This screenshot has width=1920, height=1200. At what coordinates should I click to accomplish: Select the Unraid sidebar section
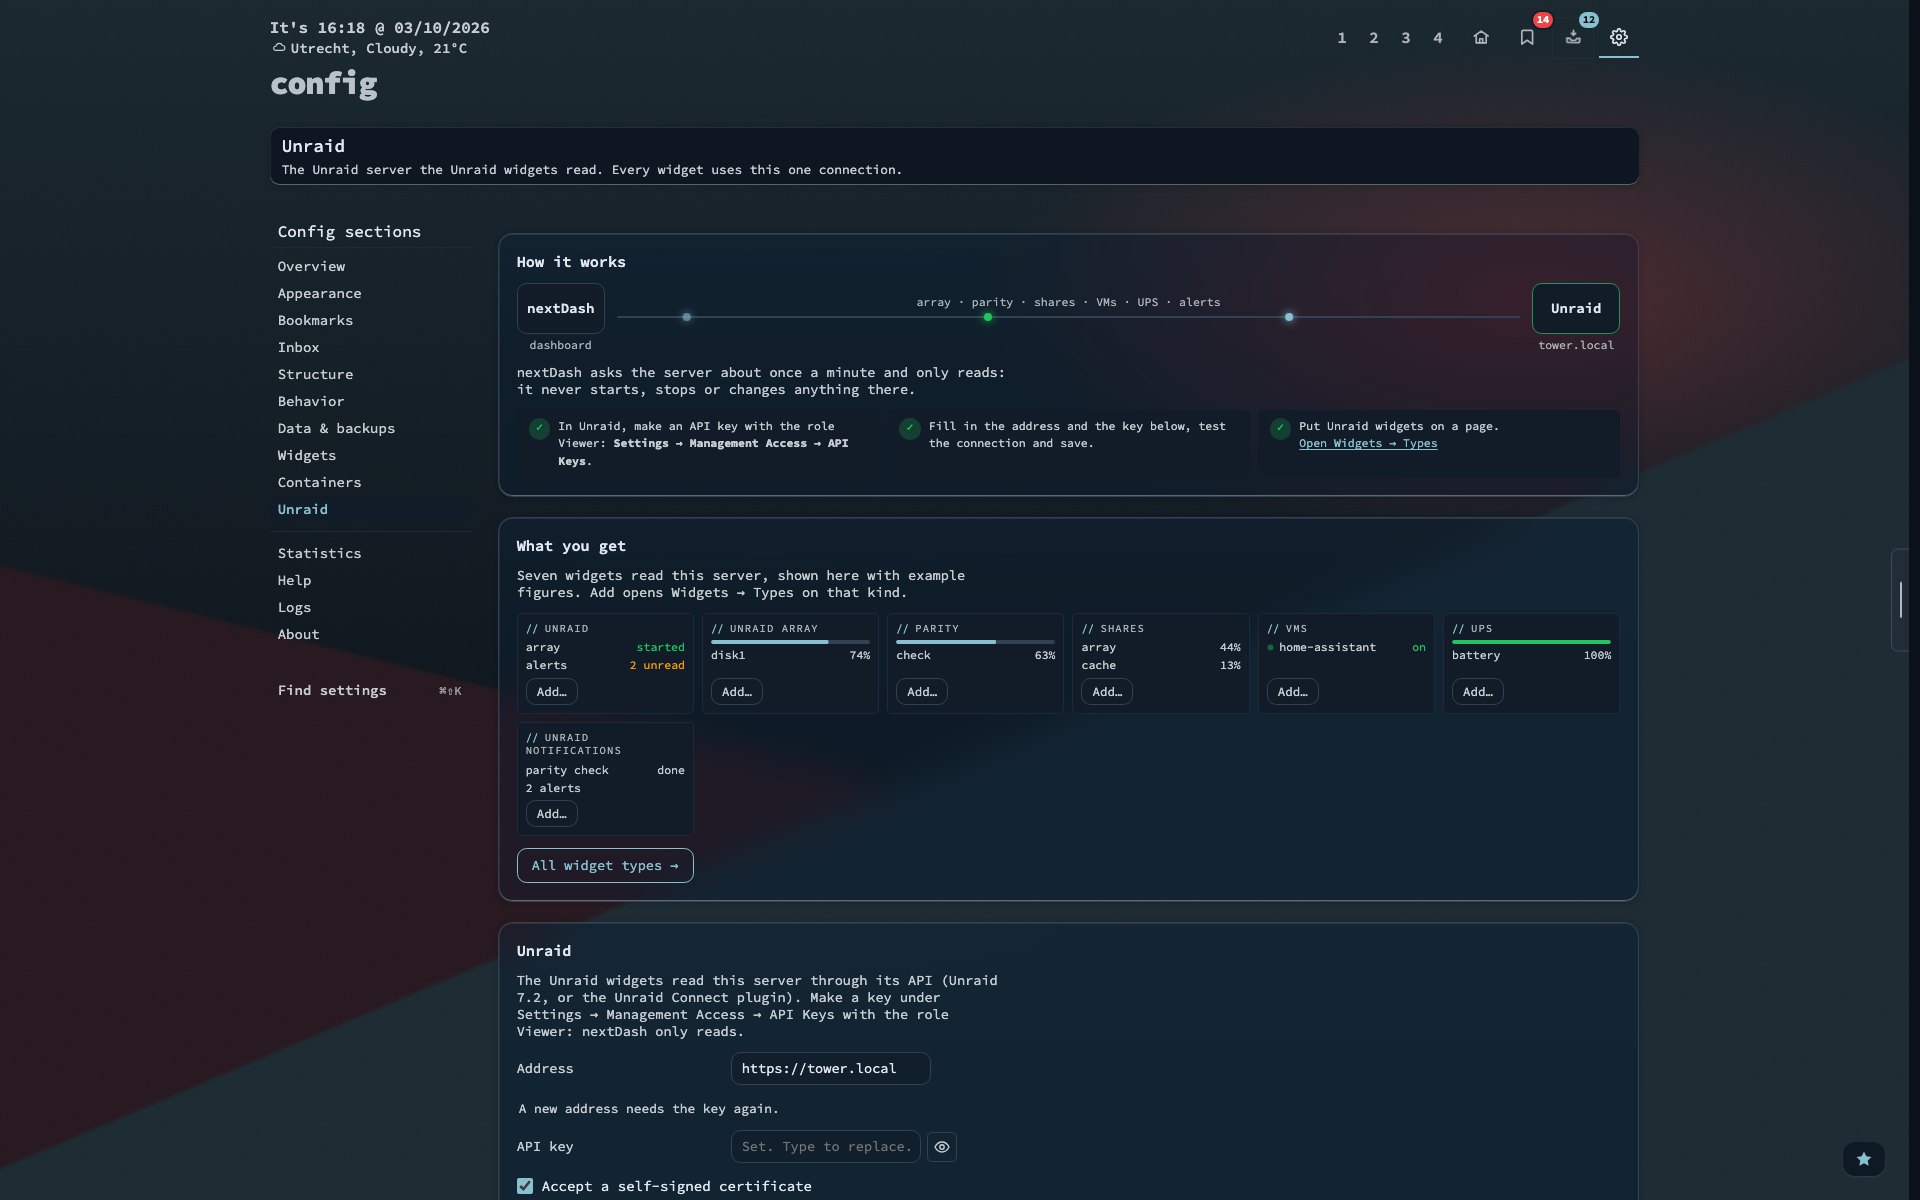pyautogui.click(x=303, y=509)
